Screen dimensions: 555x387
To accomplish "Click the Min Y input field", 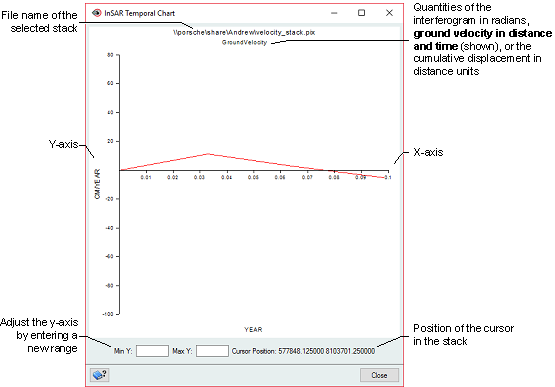I will click(152, 351).
